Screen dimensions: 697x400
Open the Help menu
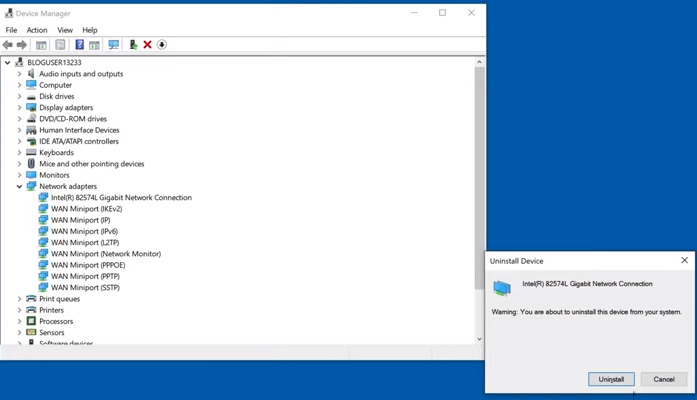pos(90,30)
